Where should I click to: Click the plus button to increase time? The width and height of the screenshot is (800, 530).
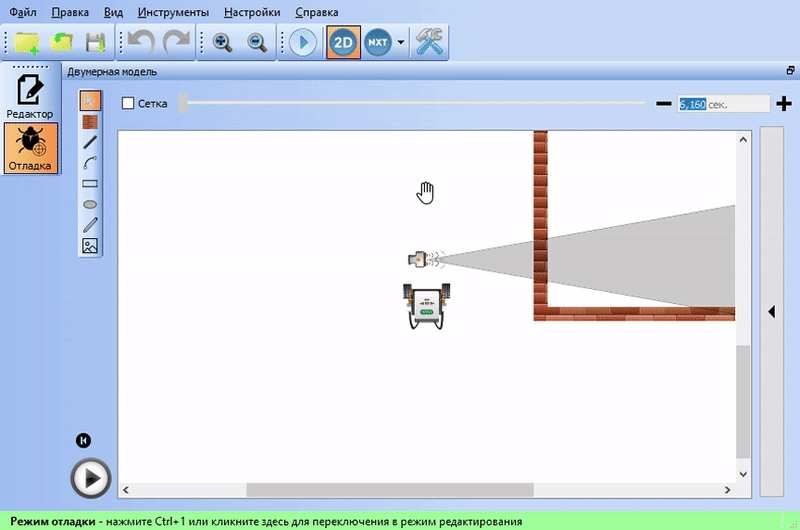(784, 104)
